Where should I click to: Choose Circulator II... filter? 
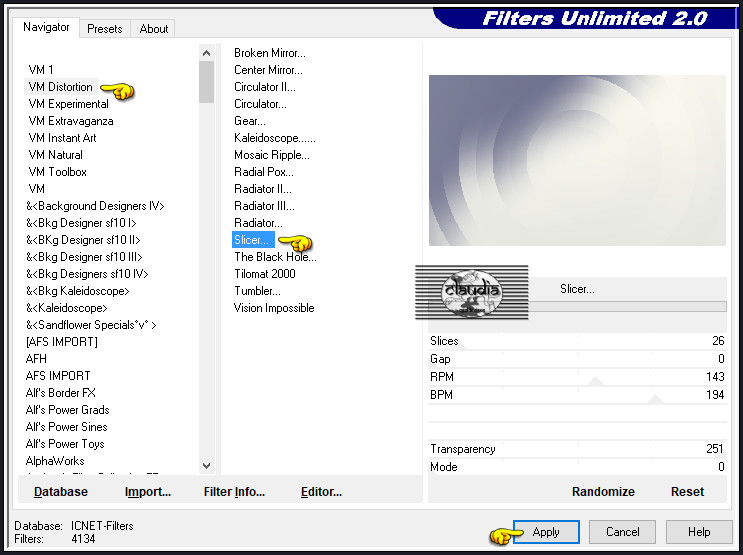tap(264, 87)
